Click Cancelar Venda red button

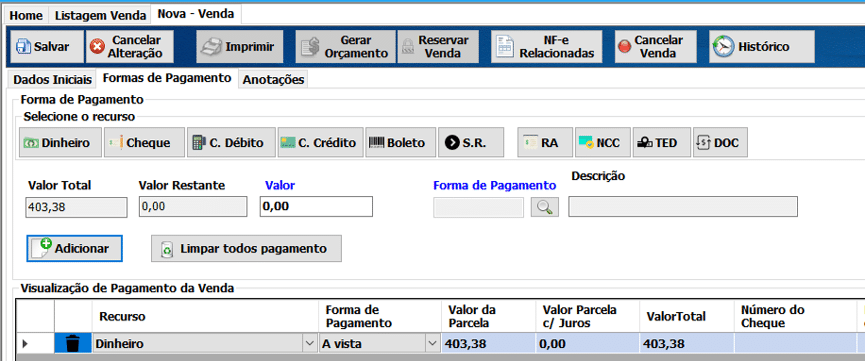pyautogui.click(x=655, y=47)
